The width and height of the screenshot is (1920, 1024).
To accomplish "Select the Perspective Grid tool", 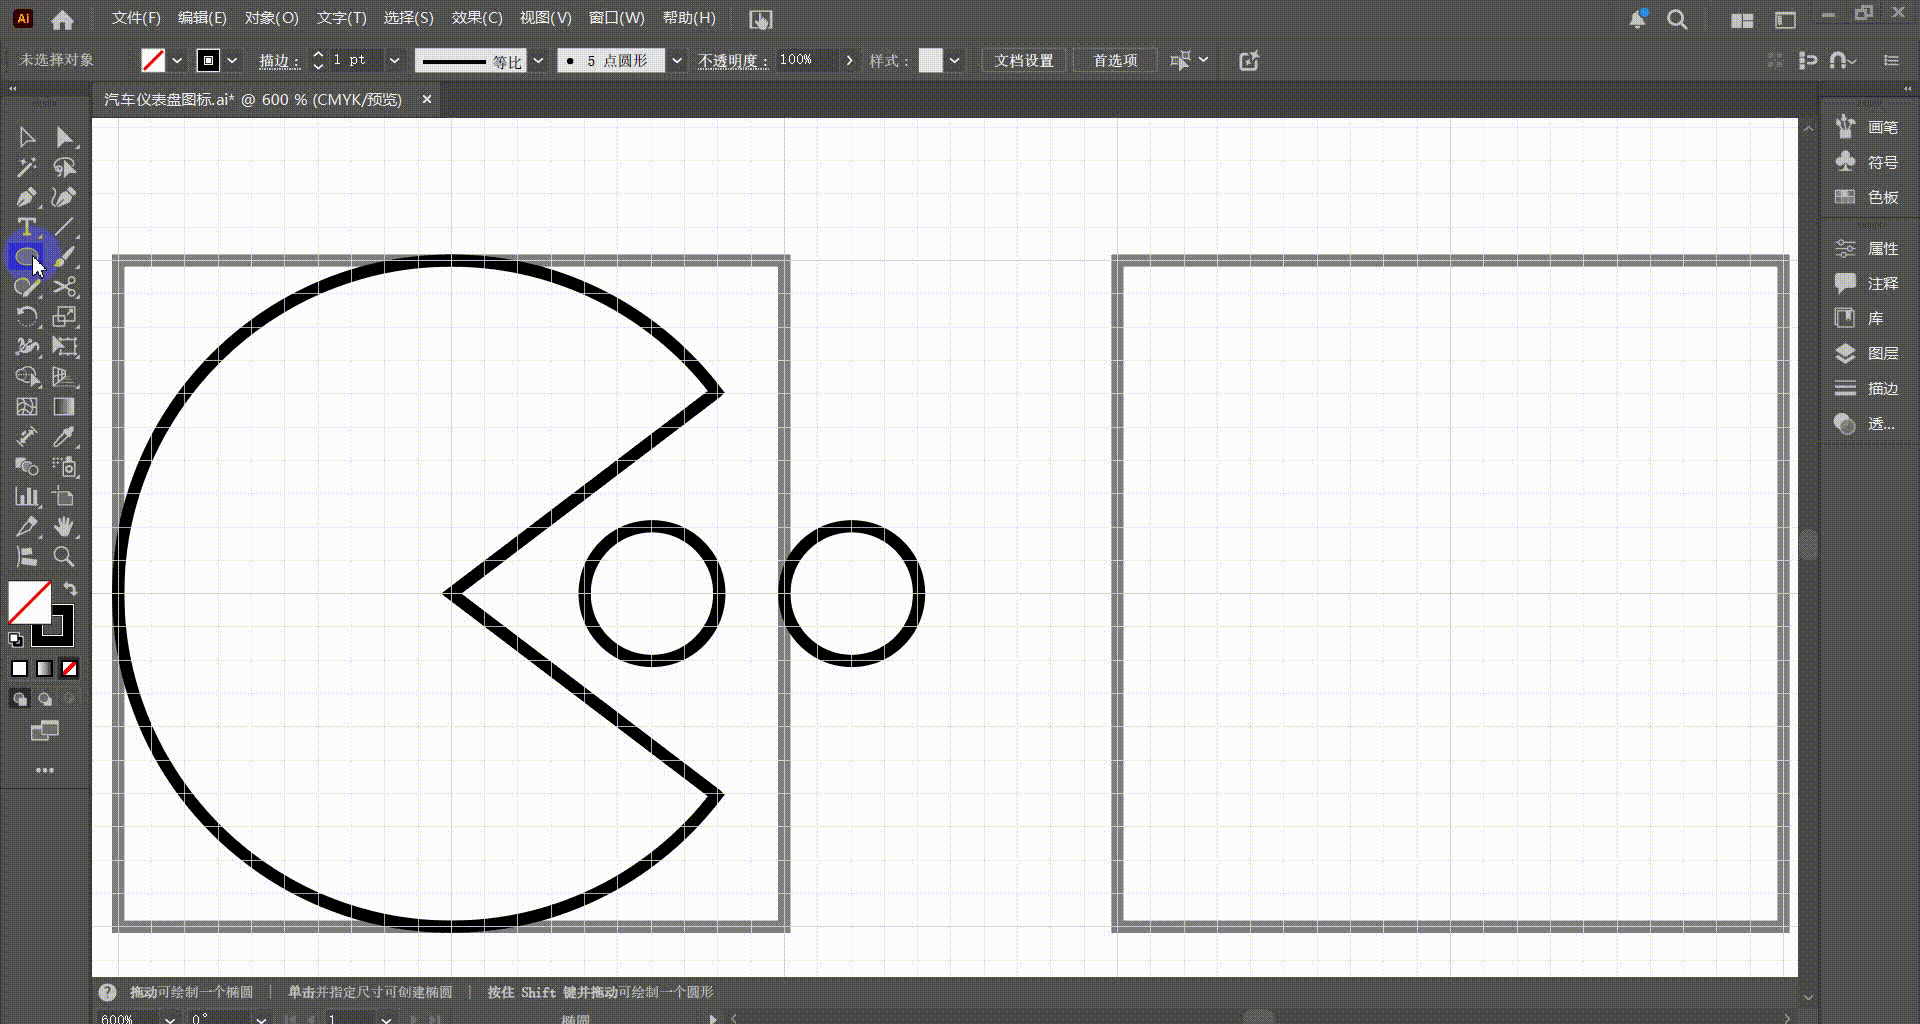I will (x=65, y=377).
